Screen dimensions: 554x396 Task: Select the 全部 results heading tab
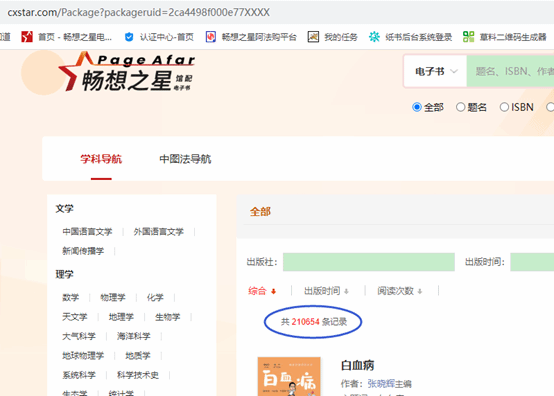click(x=260, y=212)
